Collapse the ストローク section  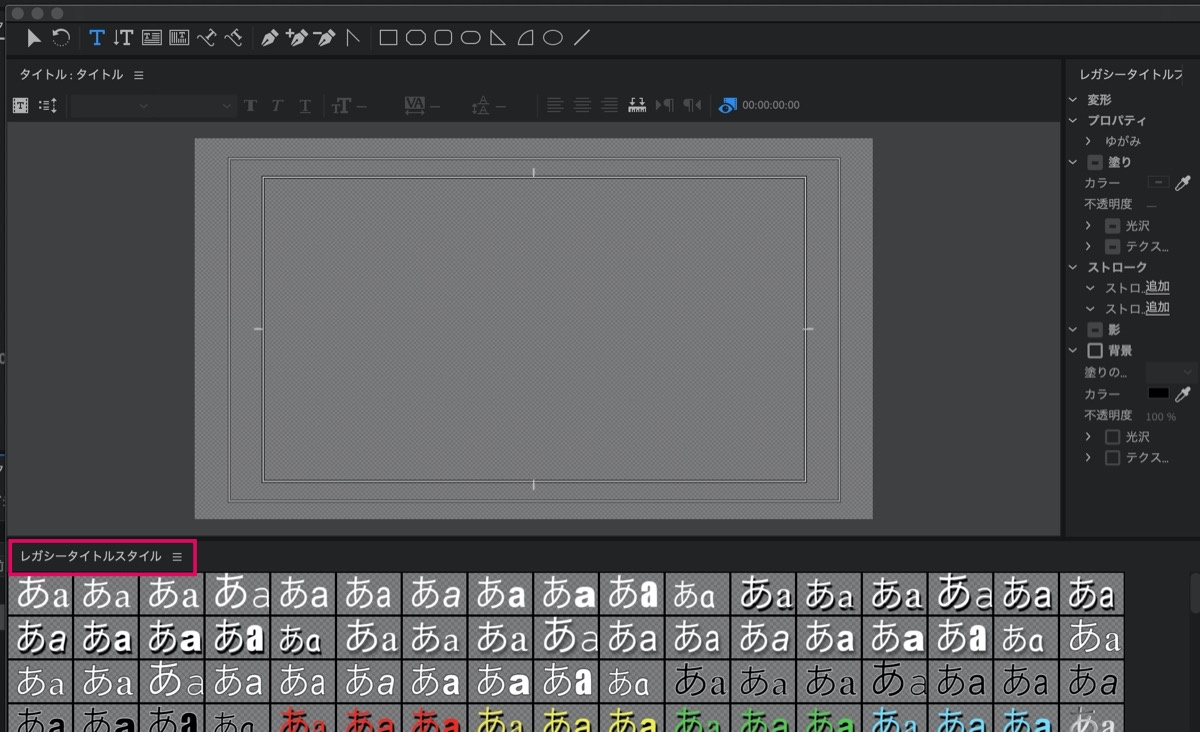click(1073, 267)
